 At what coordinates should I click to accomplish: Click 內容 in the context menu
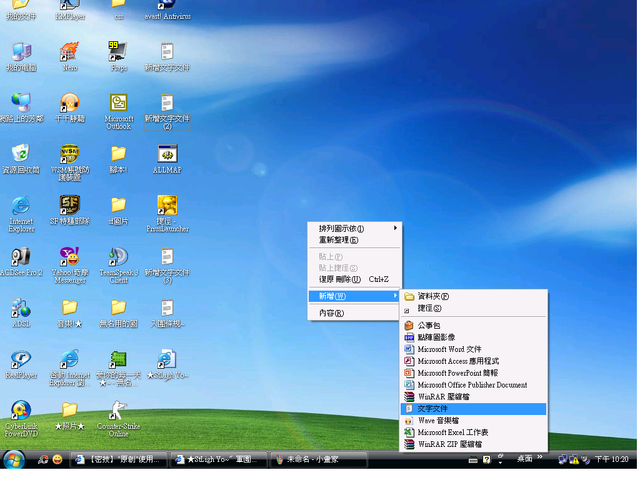(x=331, y=313)
